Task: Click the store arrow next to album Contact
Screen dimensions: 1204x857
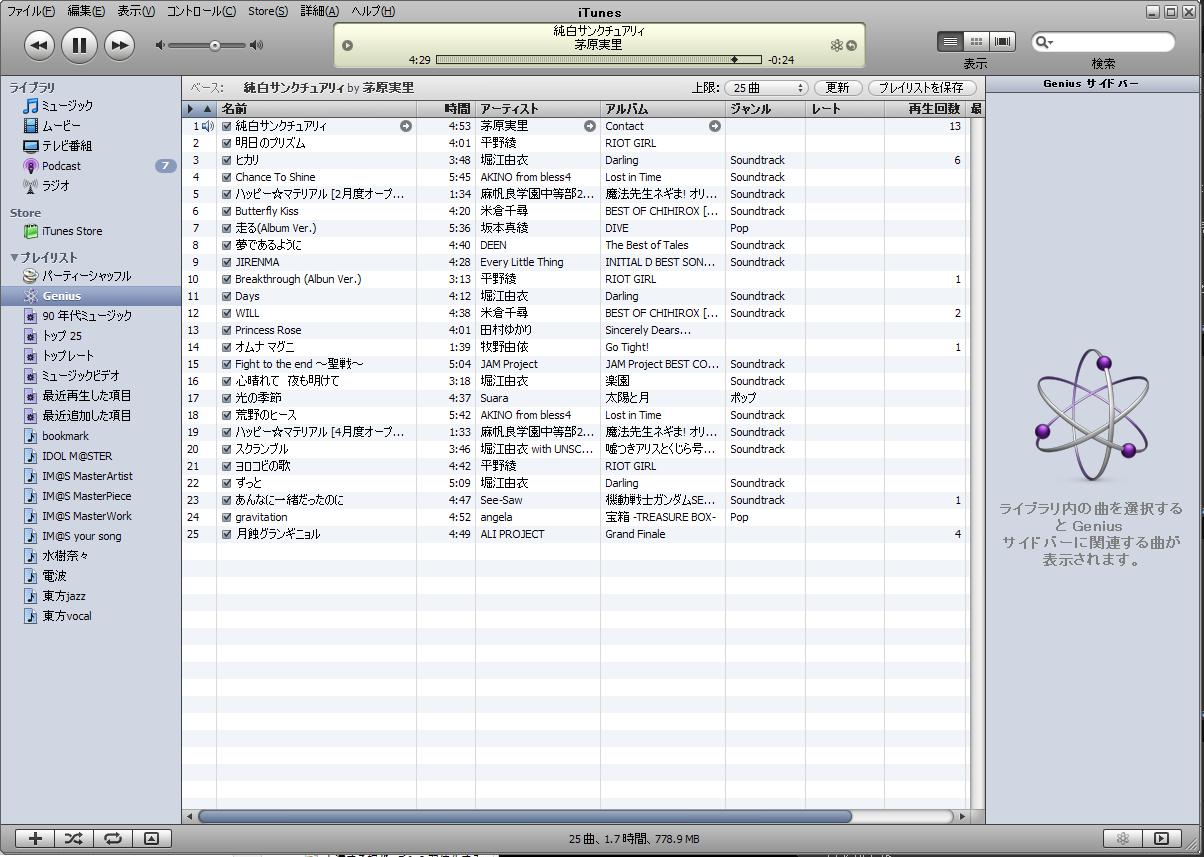Action: tap(715, 126)
